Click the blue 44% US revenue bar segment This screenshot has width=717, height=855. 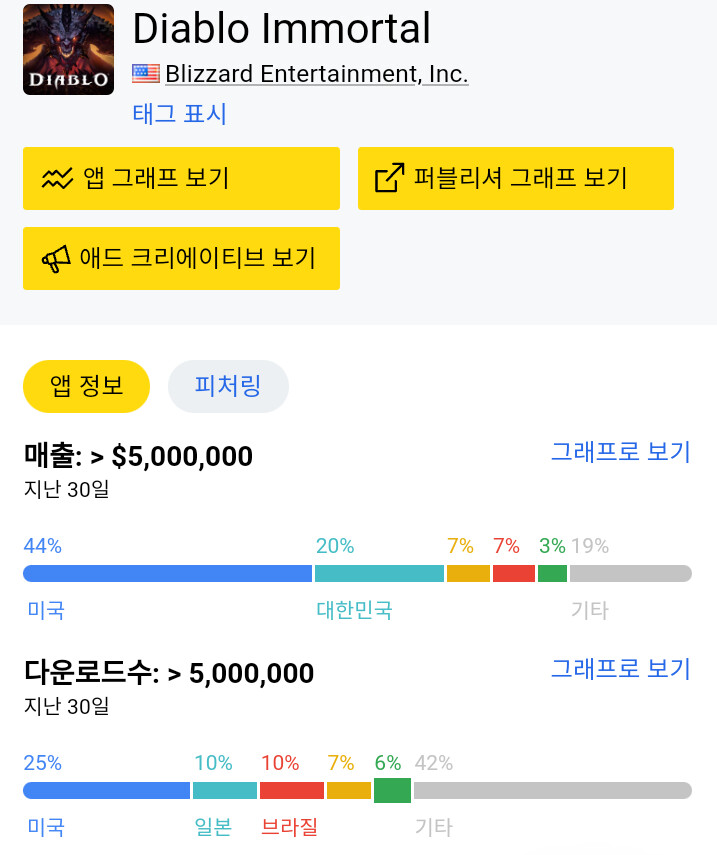pyautogui.click(x=168, y=574)
